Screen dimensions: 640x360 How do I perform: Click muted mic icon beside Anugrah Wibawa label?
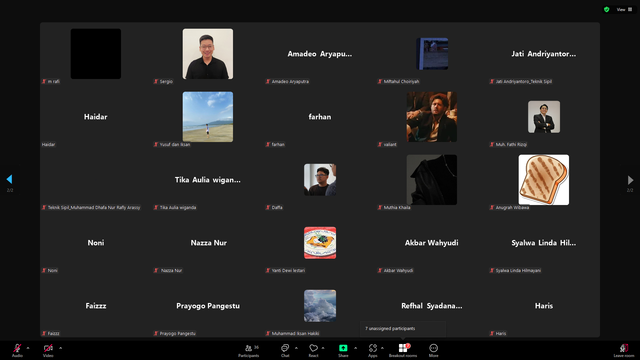492,207
